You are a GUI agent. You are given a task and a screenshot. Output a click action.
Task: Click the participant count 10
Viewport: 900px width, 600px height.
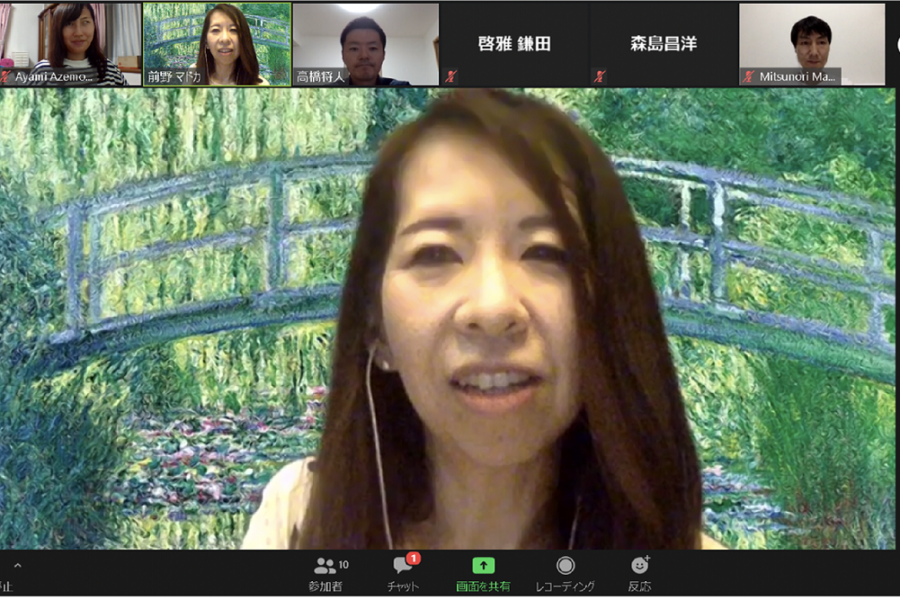343,565
